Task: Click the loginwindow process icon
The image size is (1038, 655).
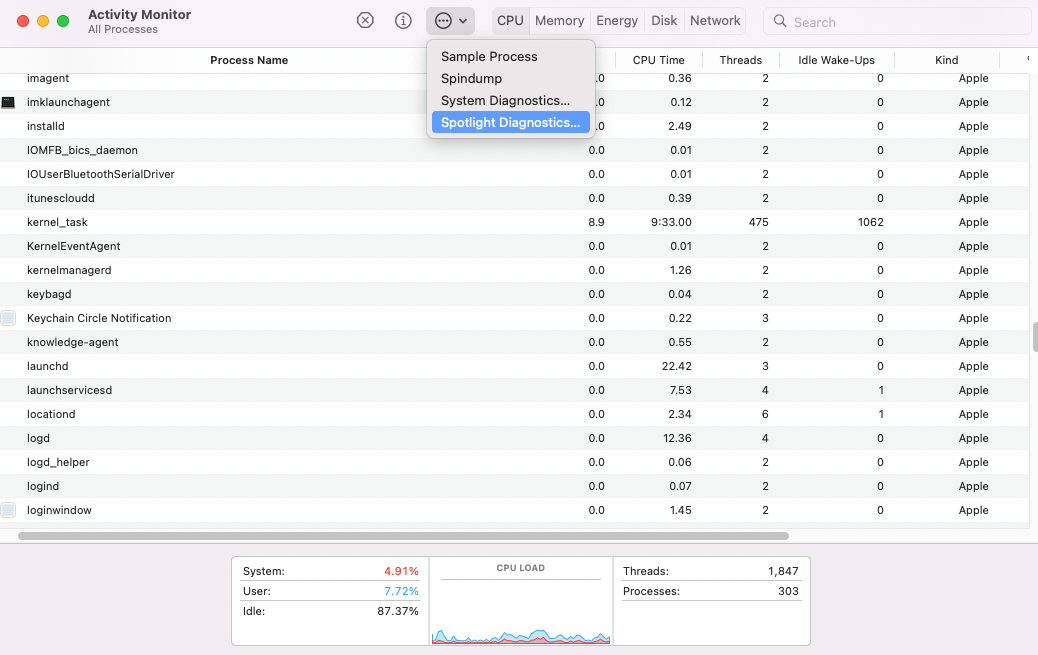Action: (x=8, y=510)
